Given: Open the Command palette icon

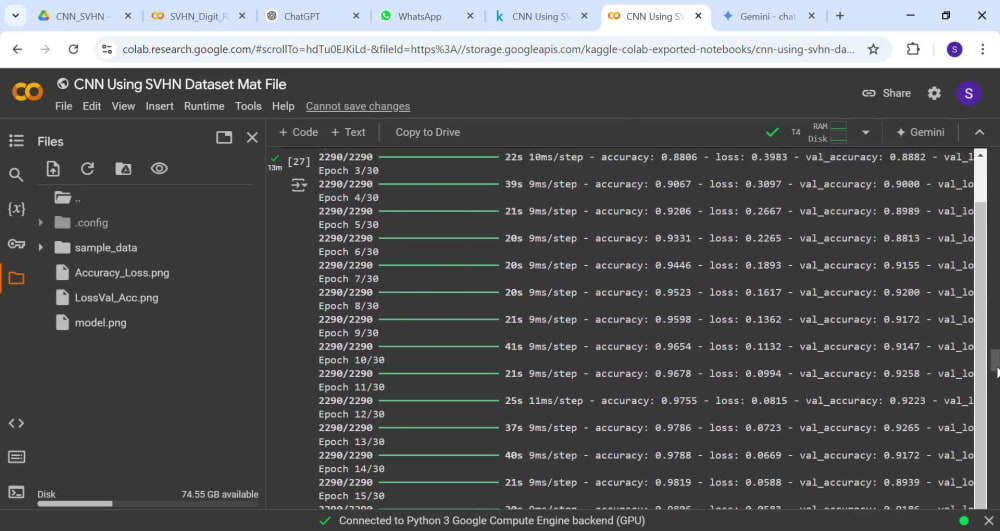Looking at the screenshot, I should coord(16,457).
